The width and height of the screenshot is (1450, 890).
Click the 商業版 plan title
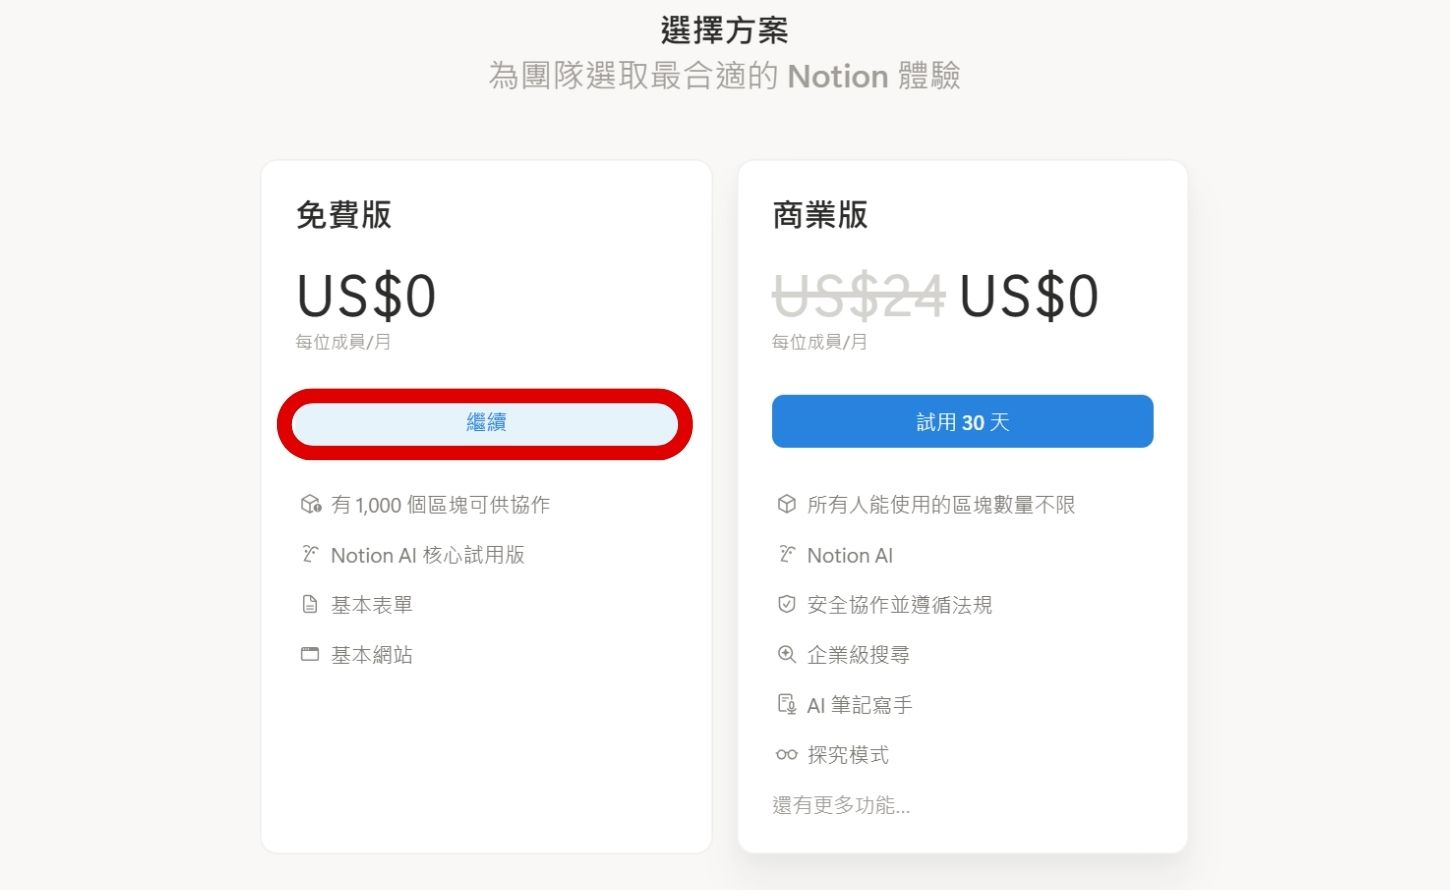tap(820, 215)
